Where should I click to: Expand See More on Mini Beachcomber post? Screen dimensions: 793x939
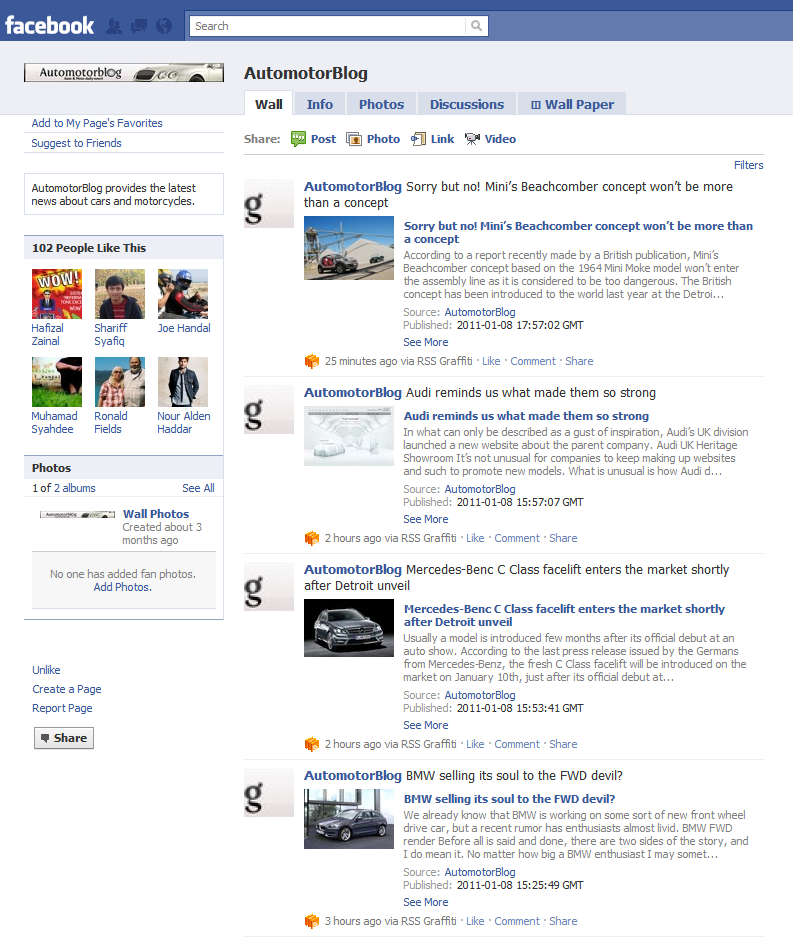(x=425, y=342)
